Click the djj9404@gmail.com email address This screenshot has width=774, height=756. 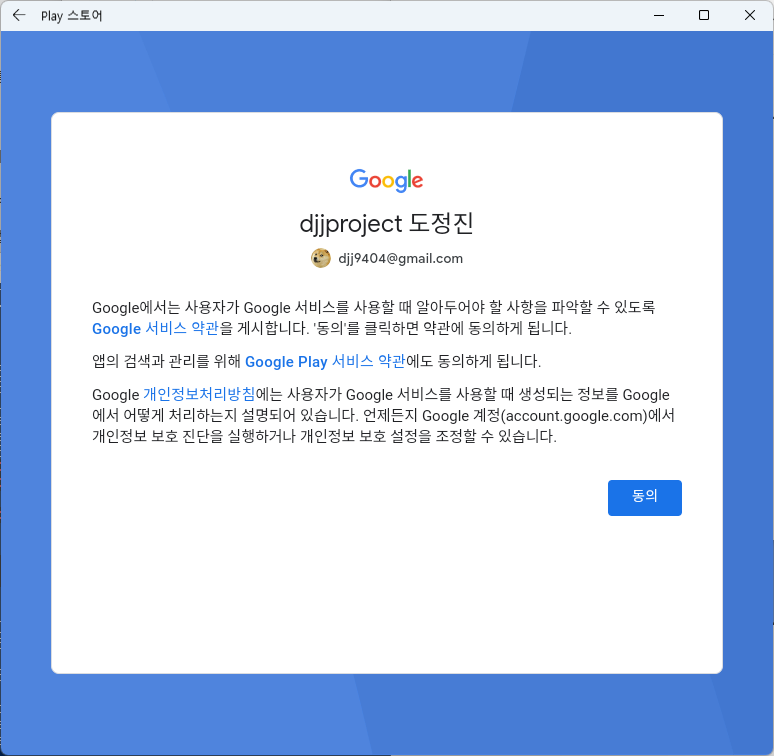tap(400, 259)
